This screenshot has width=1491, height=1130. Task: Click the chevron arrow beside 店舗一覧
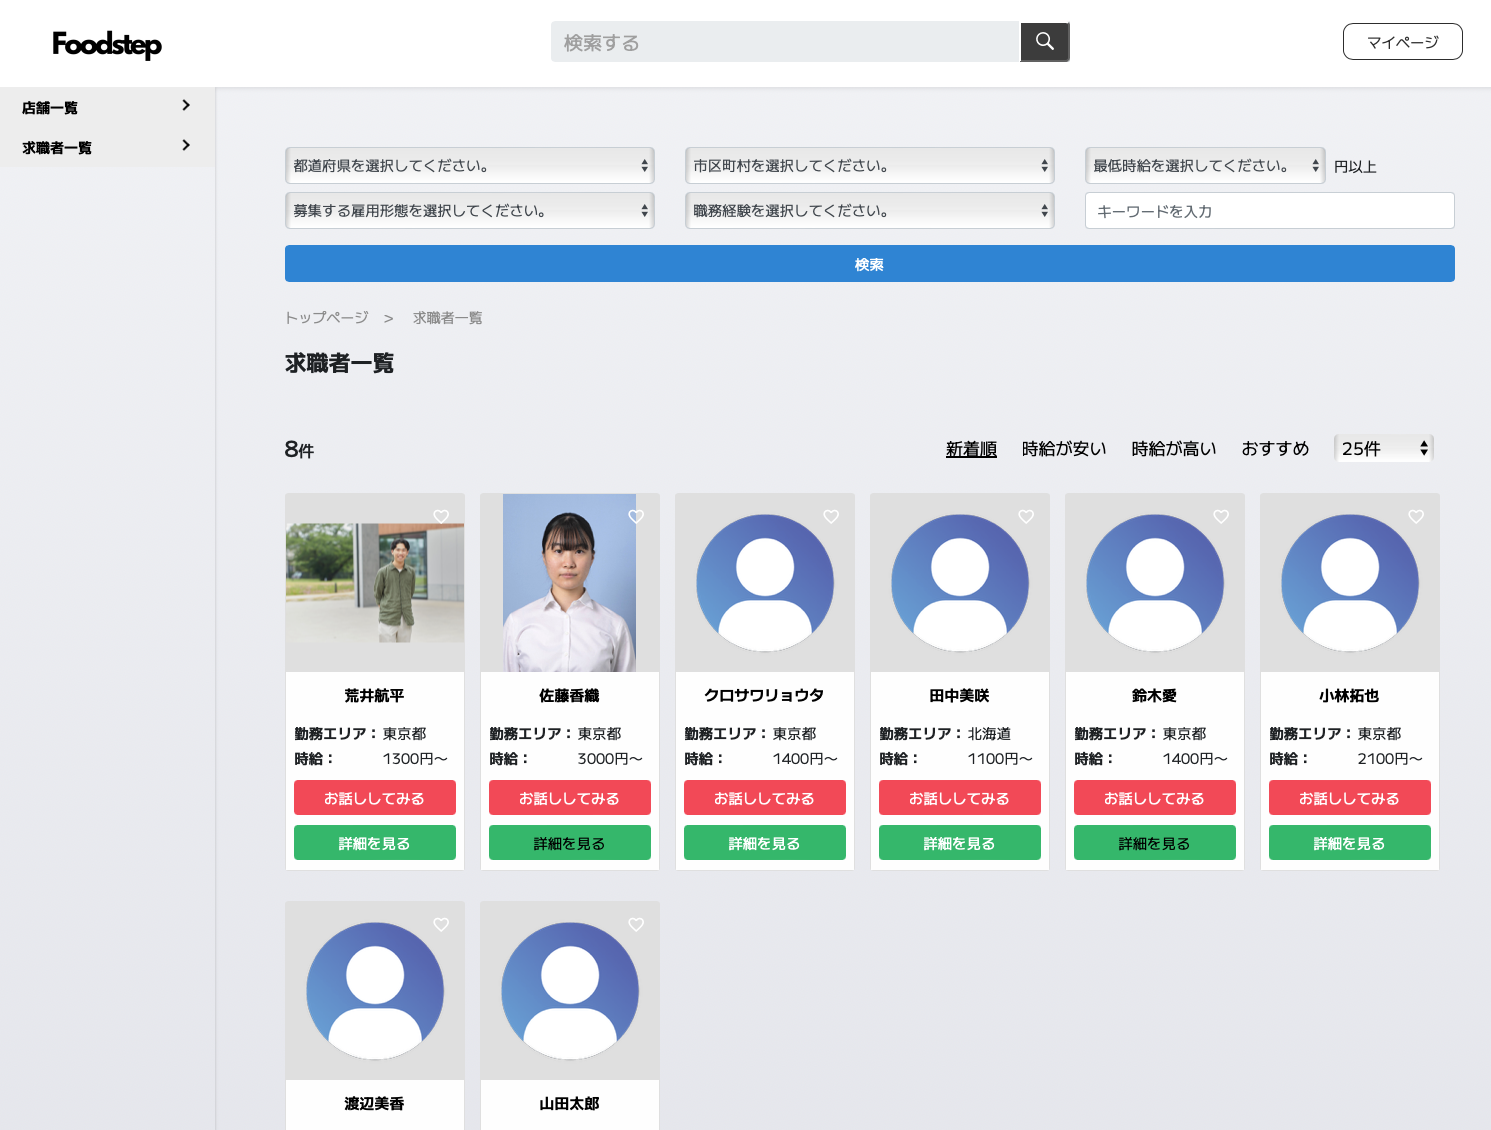[186, 106]
